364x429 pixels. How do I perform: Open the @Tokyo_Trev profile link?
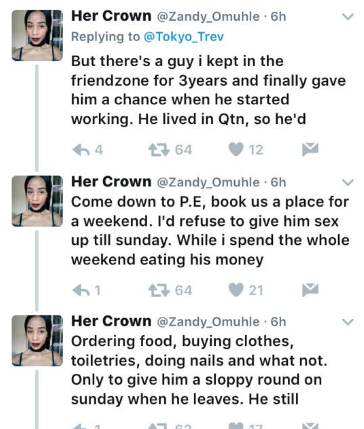coord(183,37)
